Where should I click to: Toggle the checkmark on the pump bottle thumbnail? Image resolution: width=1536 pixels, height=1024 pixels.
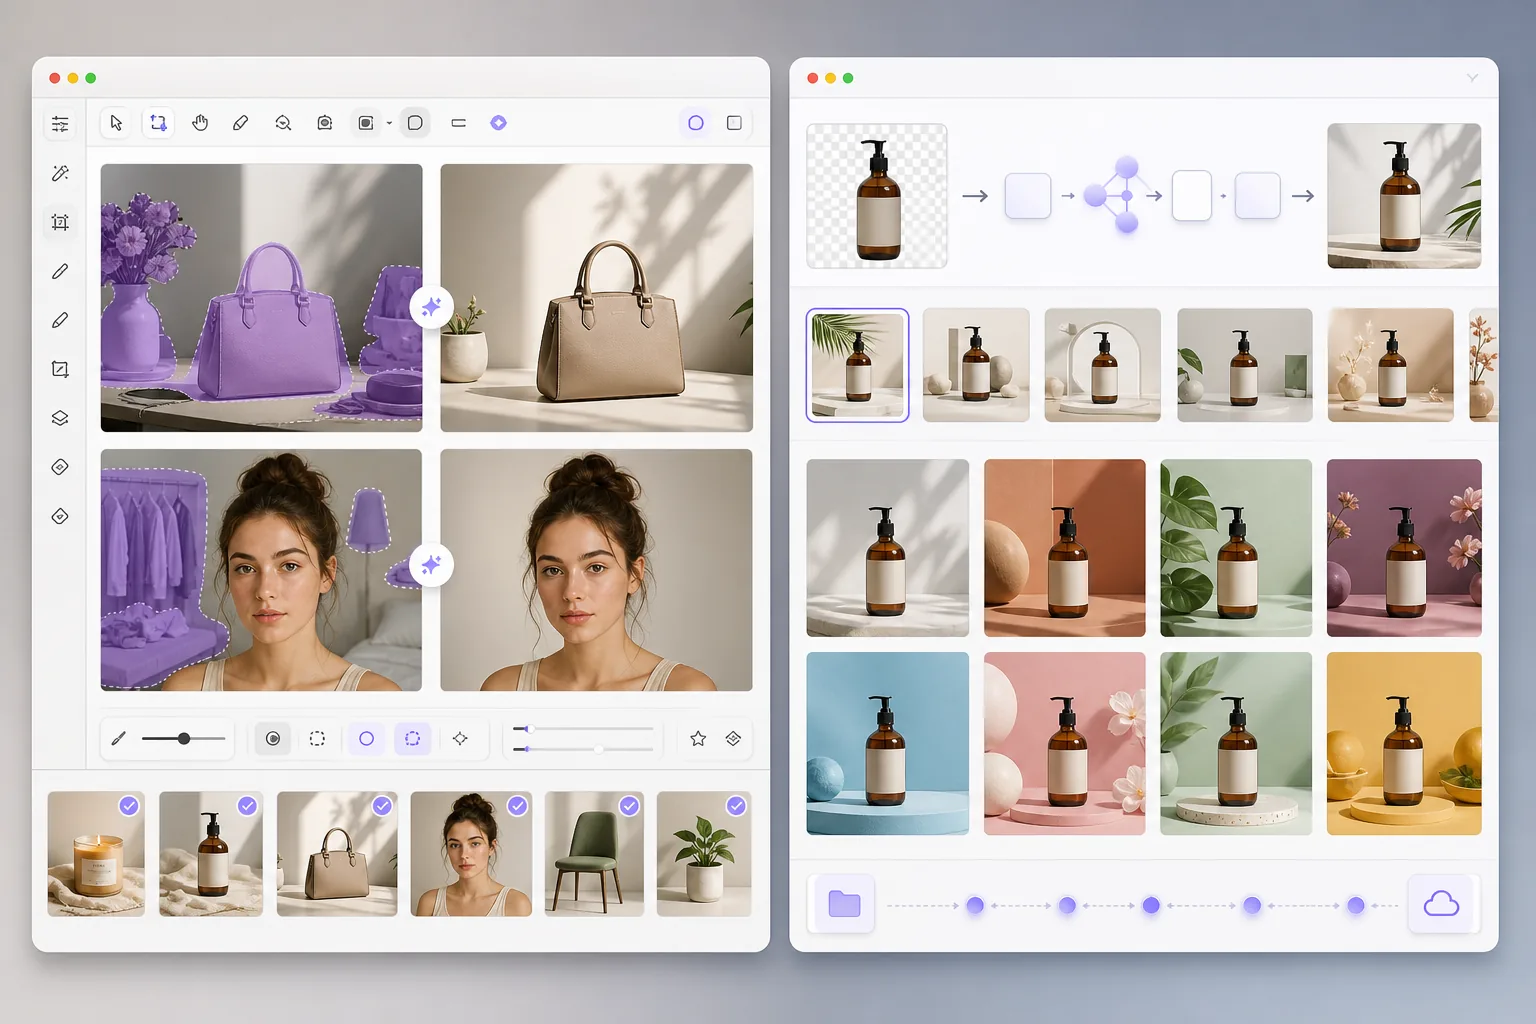(248, 806)
